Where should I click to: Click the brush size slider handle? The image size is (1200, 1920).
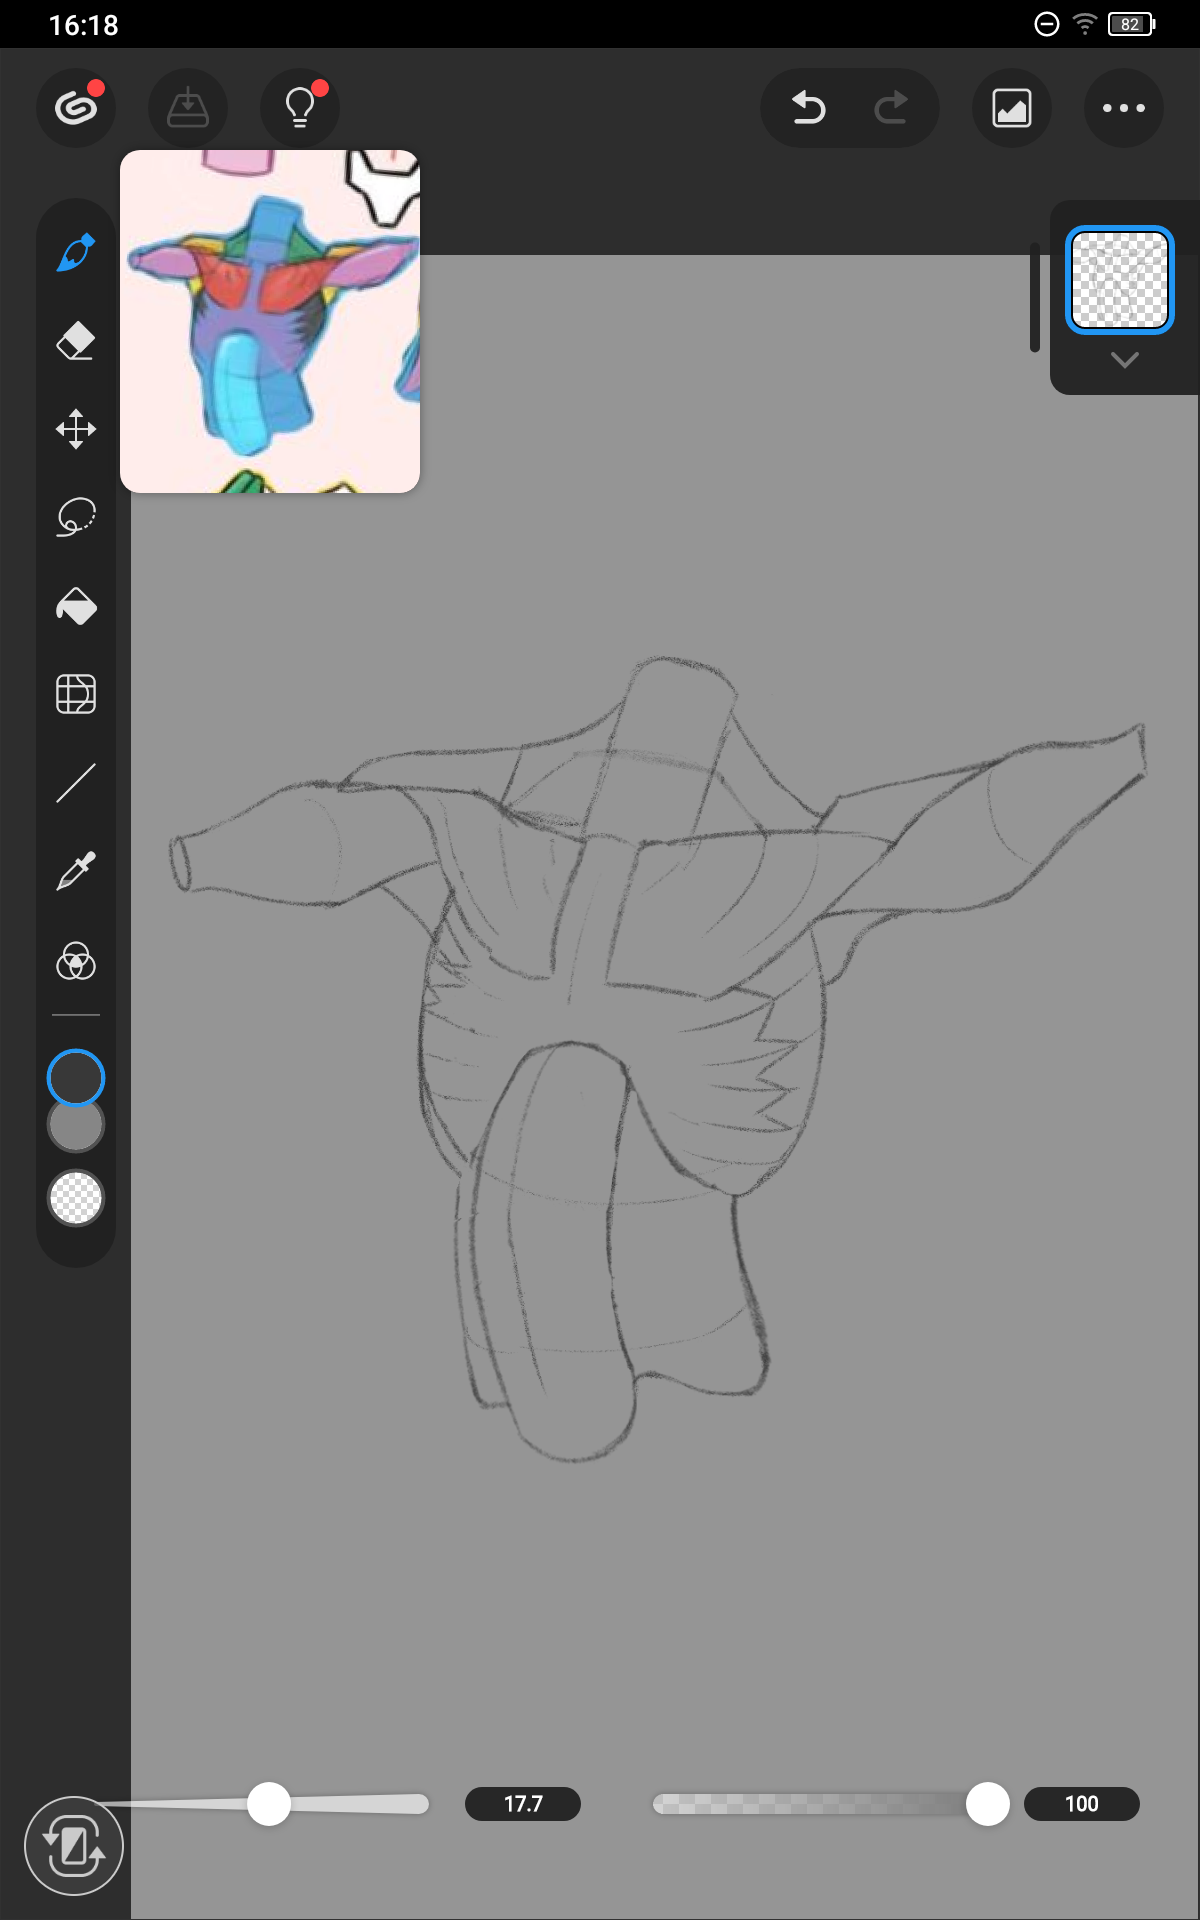click(269, 1804)
